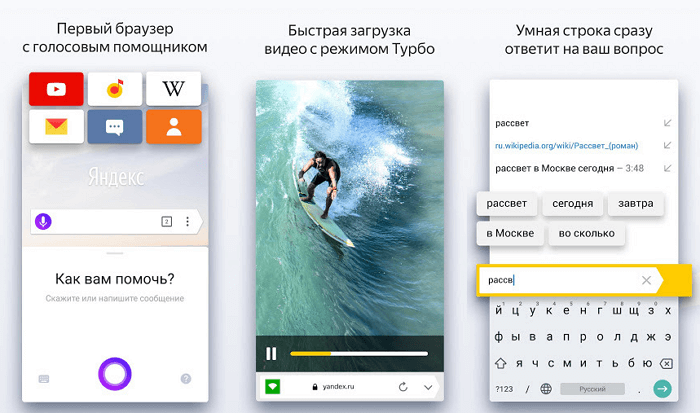Open the Yandex Music tile

(x=115, y=89)
